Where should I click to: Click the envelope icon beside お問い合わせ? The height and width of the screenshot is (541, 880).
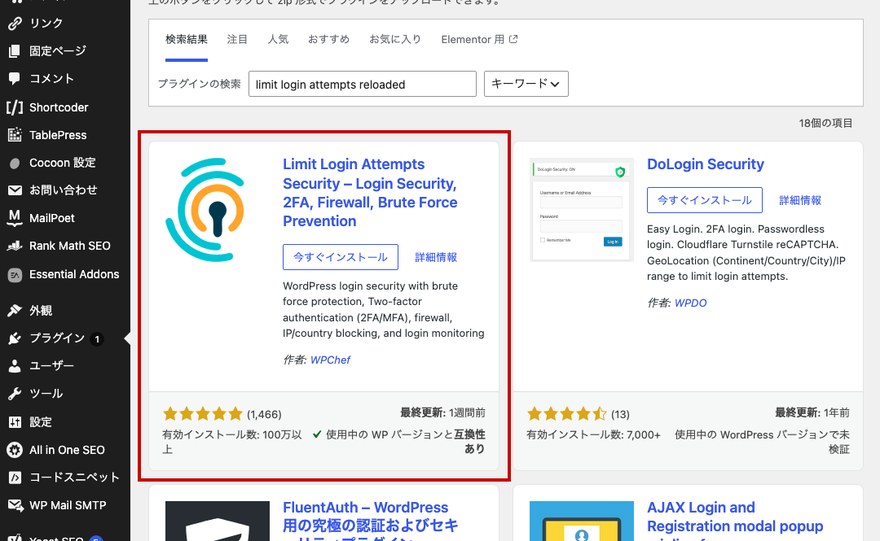[15, 190]
